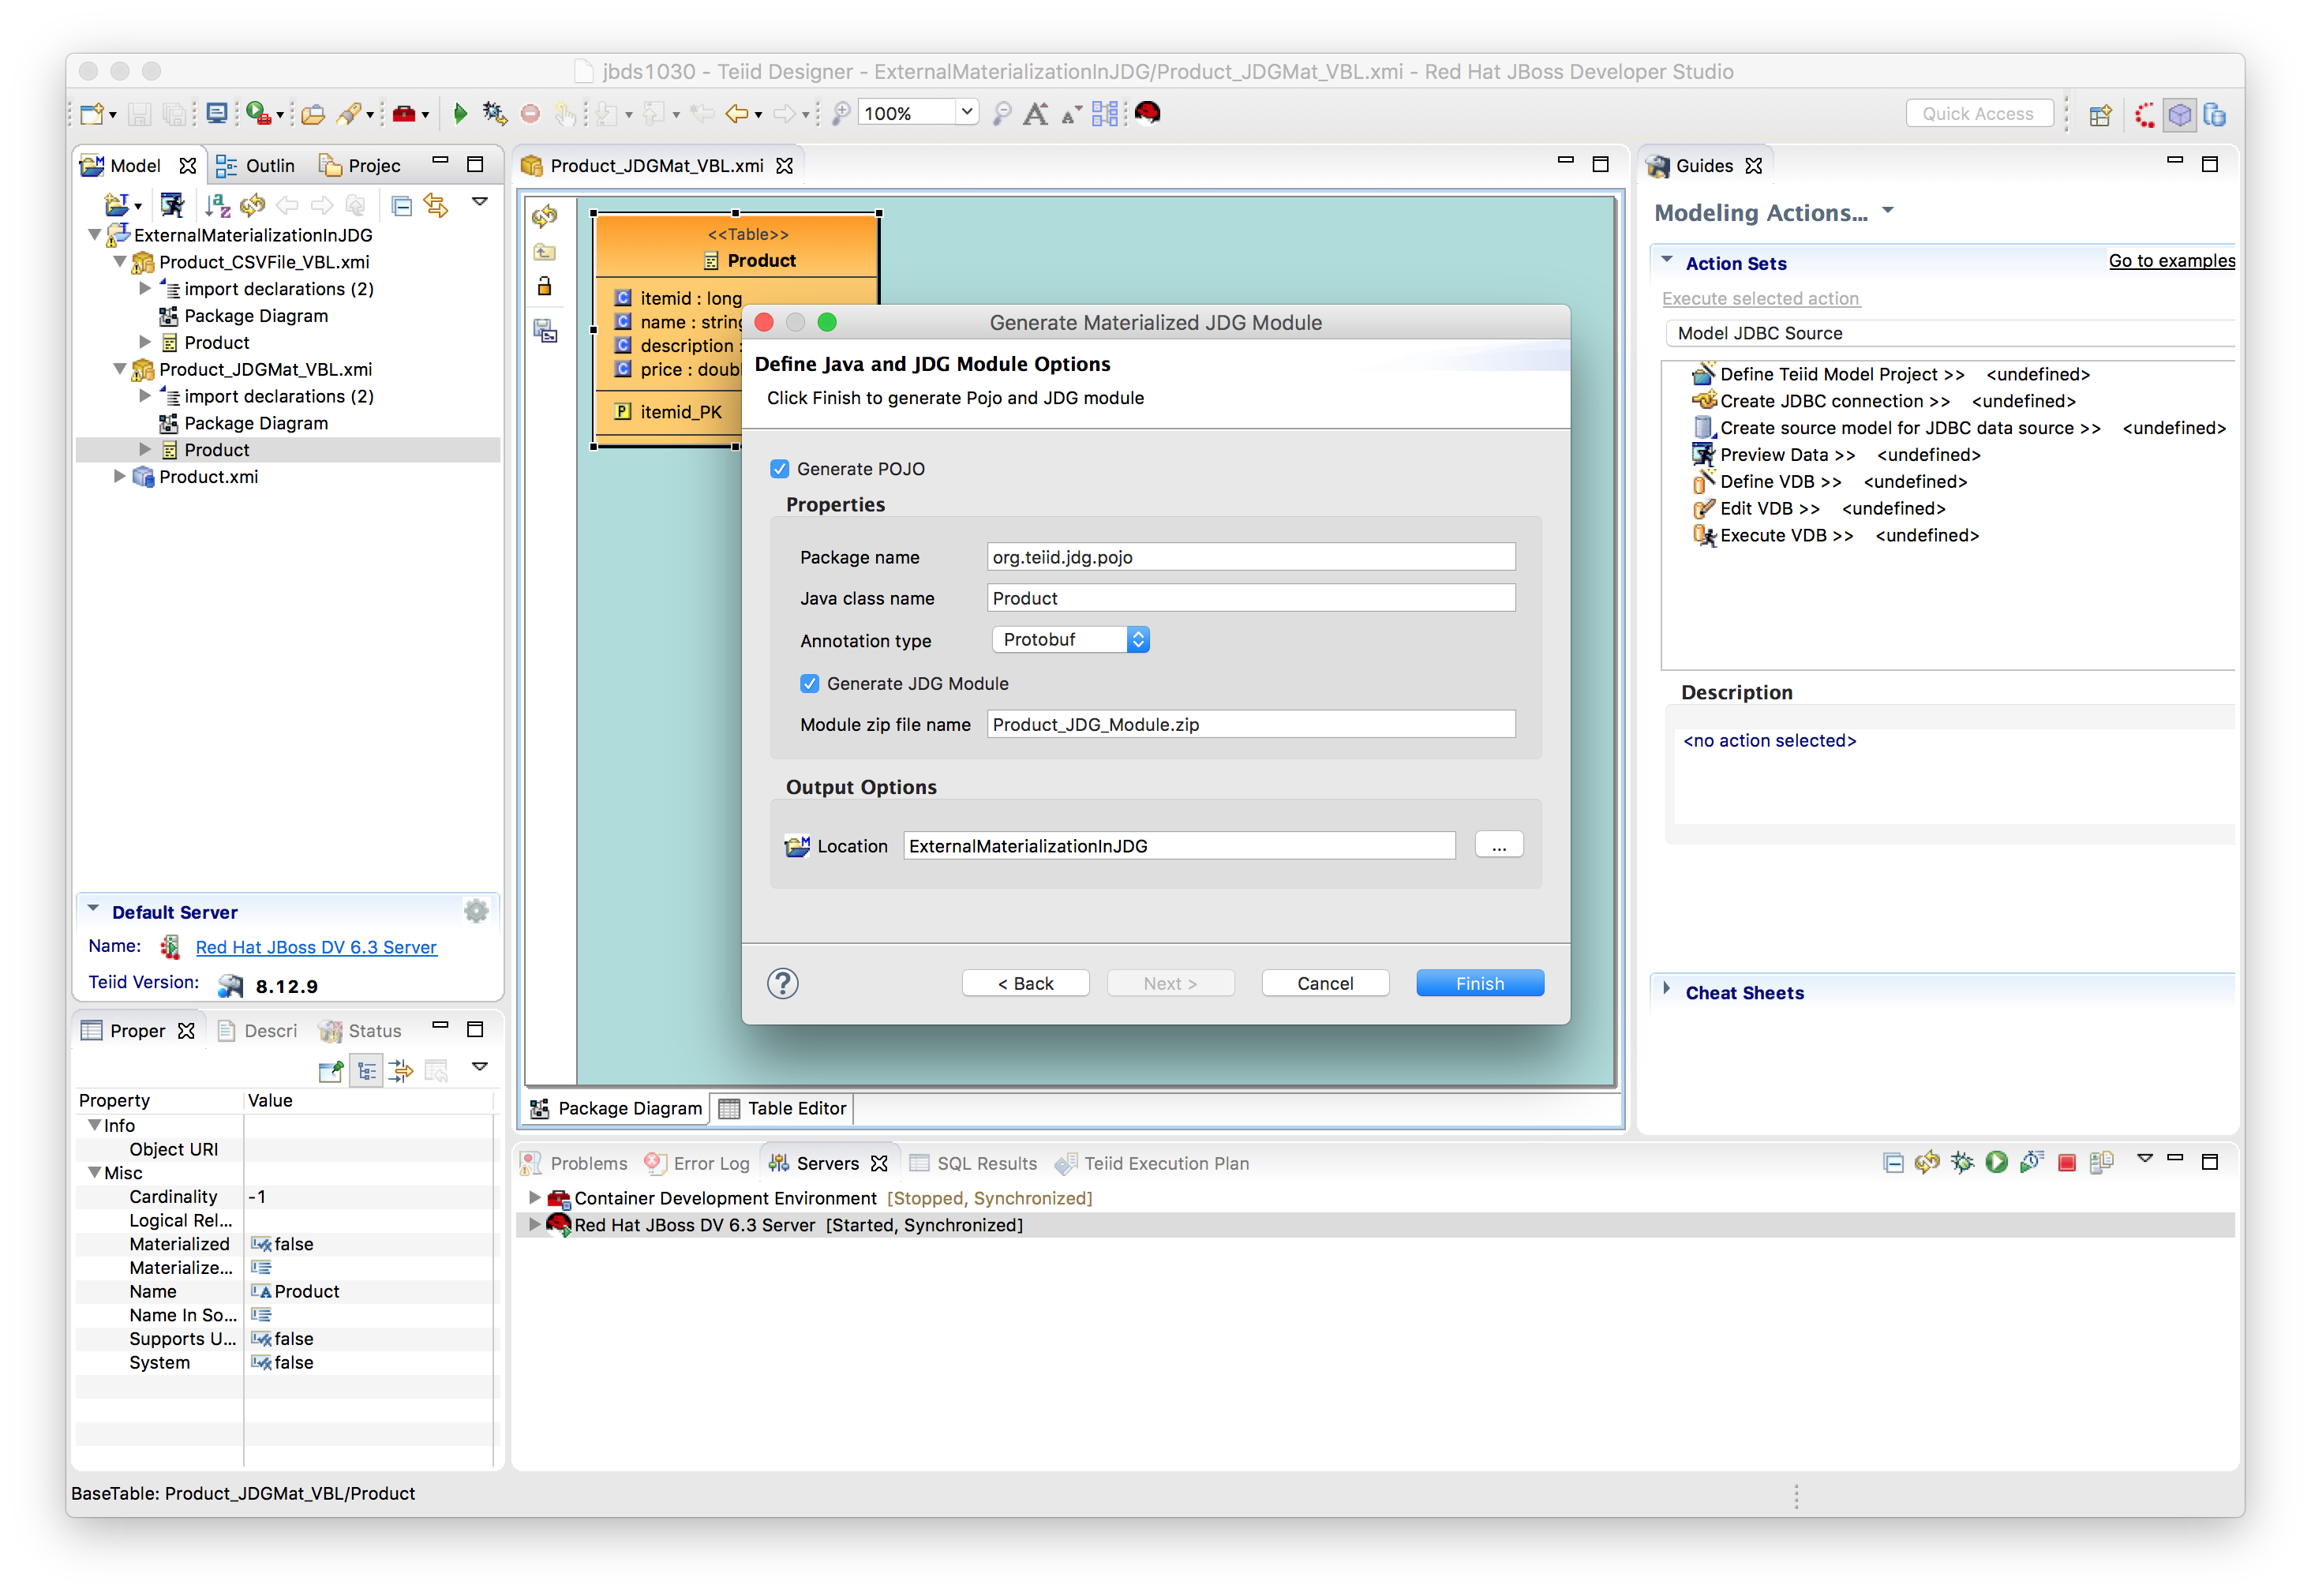Open the Red Hat JBoss DV 6.3 Server link
2311x1596 pixels.
click(316, 947)
